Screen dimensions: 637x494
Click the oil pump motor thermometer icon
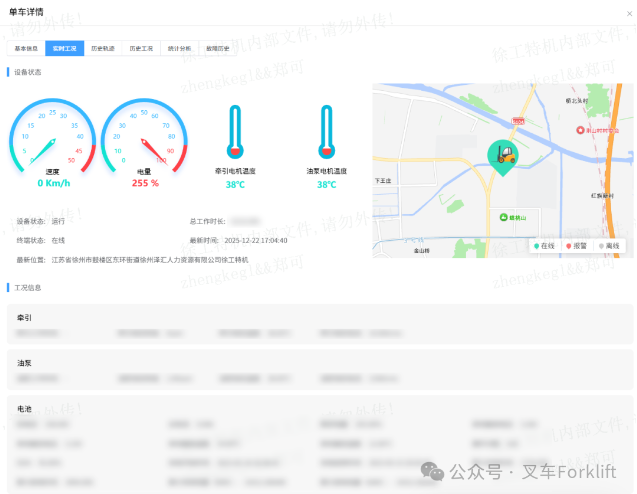[x=326, y=133]
